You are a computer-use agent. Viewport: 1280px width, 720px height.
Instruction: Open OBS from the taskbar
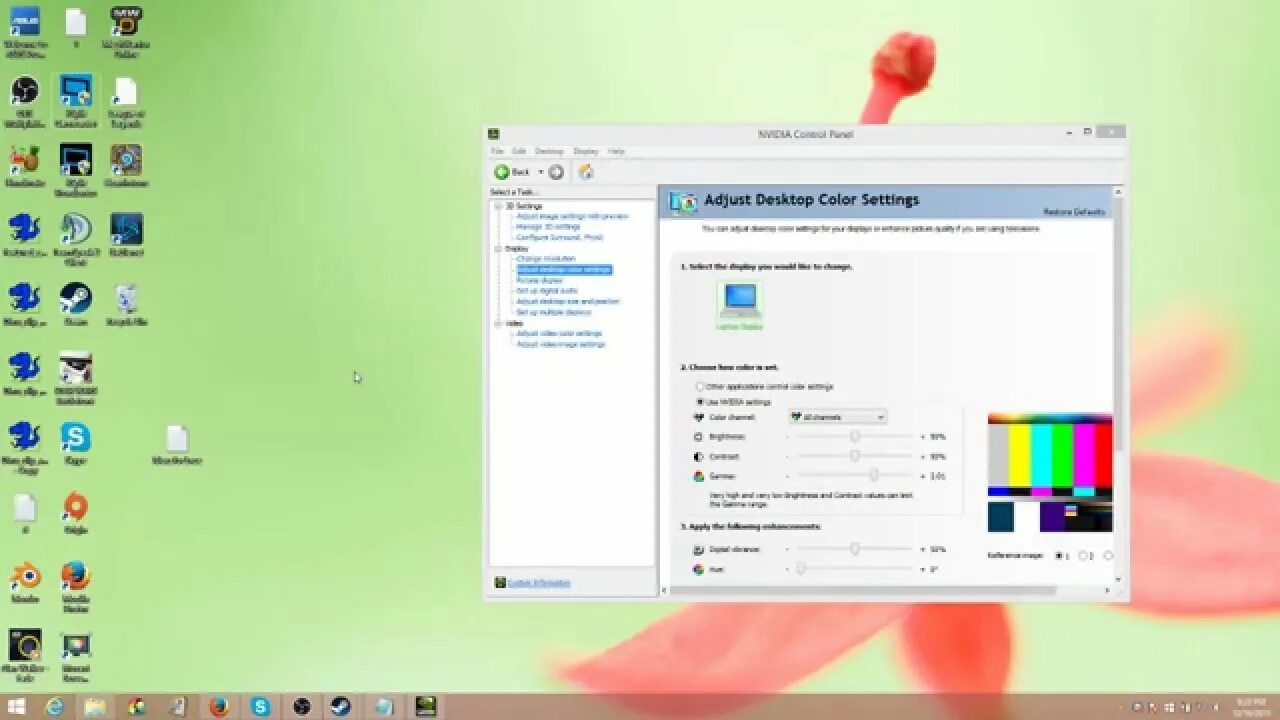[x=301, y=706]
